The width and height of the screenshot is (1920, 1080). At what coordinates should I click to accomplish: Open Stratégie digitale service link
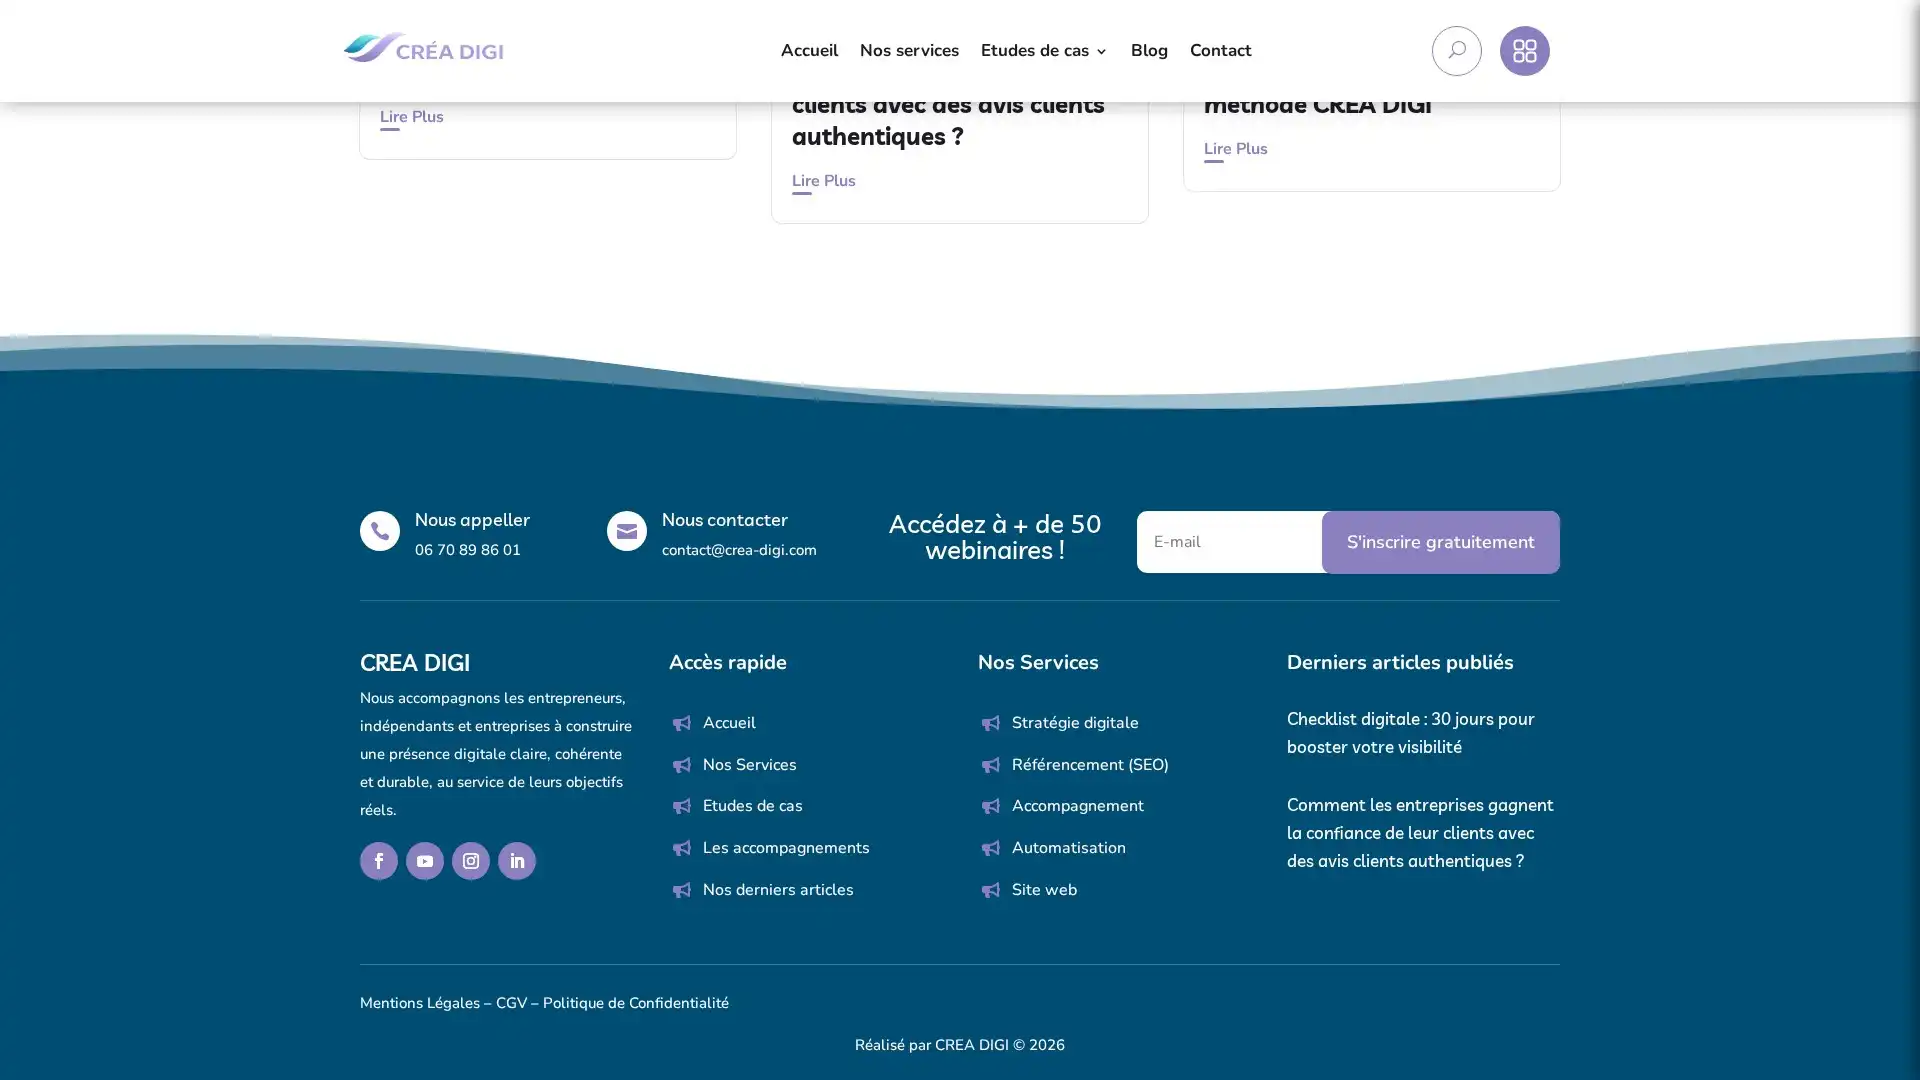point(1075,723)
